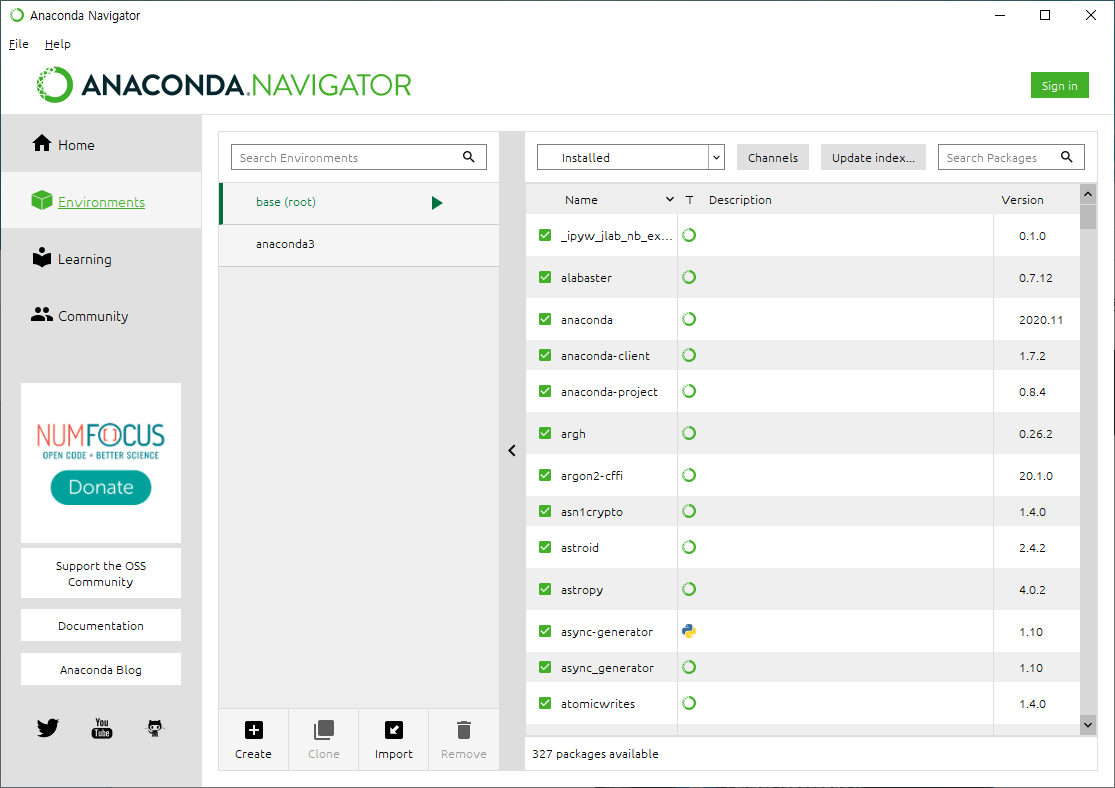Select the base (root) environment

pyautogui.click(x=359, y=203)
